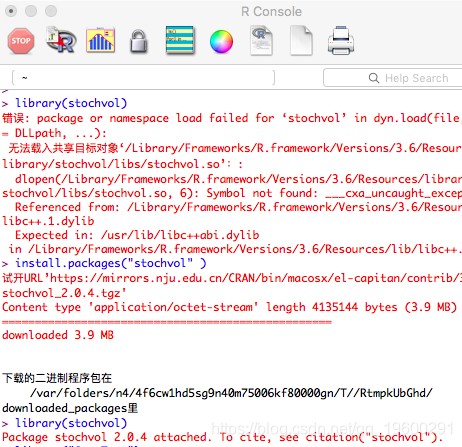The height and width of the screenshot is (447, 462).
Task: Open document in editor icon
Action: [261, 40]
